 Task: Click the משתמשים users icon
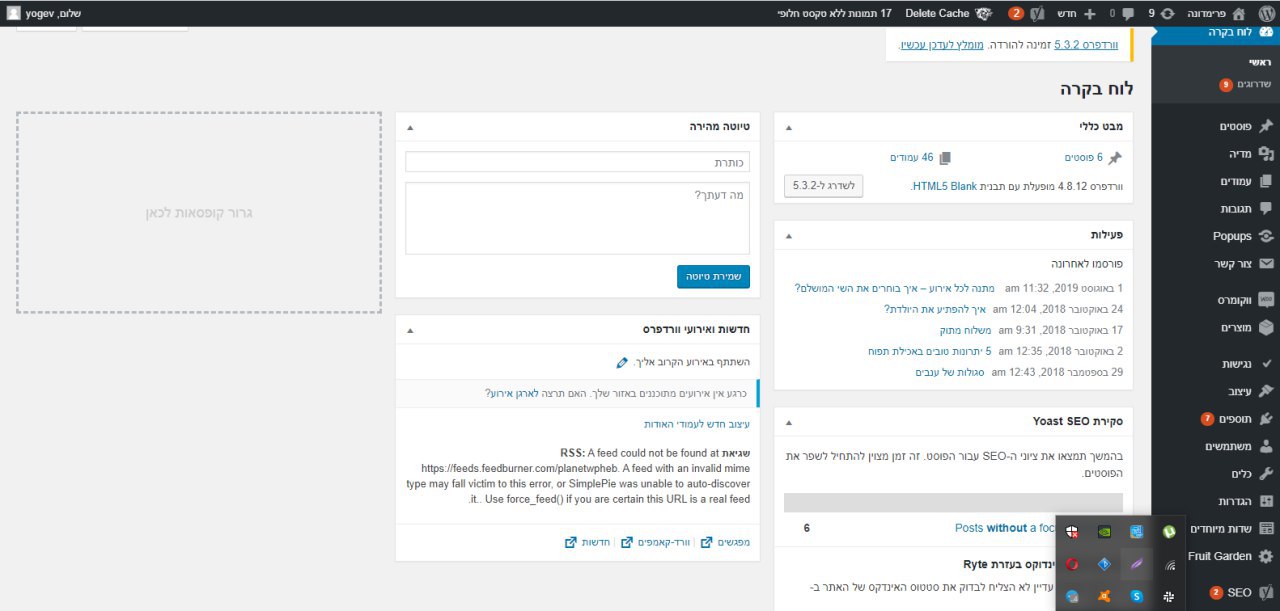1266,446
